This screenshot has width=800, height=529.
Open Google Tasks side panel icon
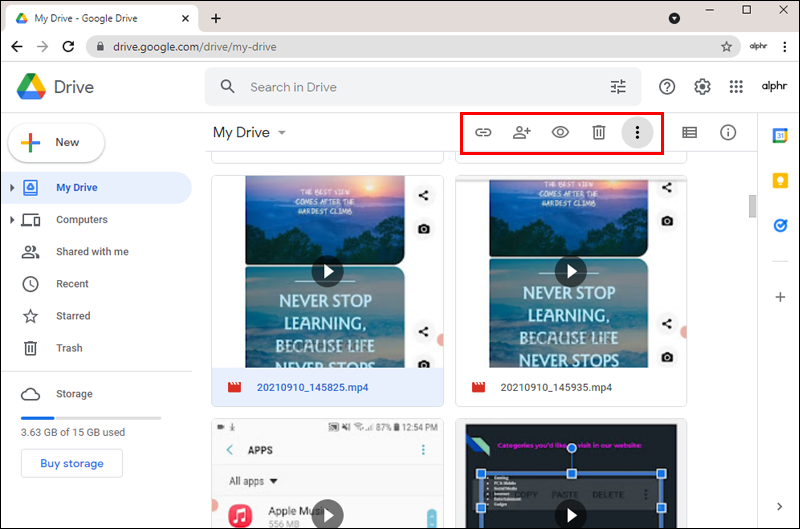[x=780, y=225]
